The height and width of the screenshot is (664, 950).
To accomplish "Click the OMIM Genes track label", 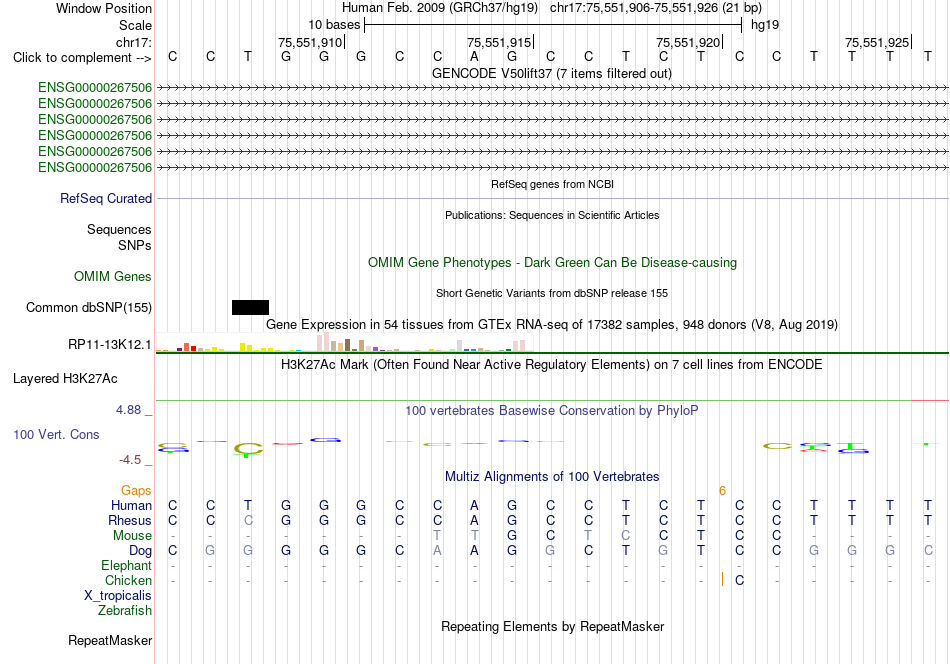I will [x=113, y=276].
